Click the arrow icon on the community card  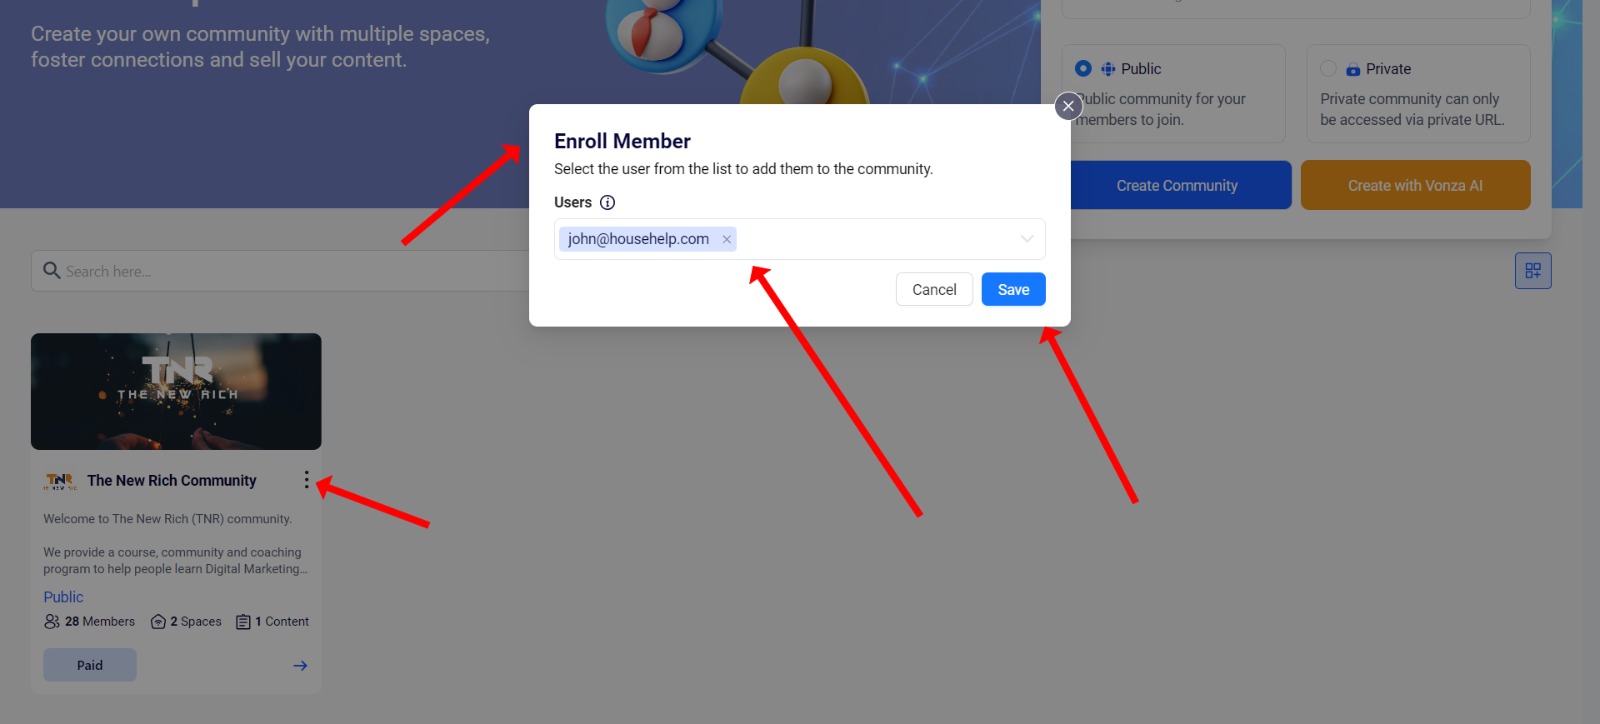[300, 666]
